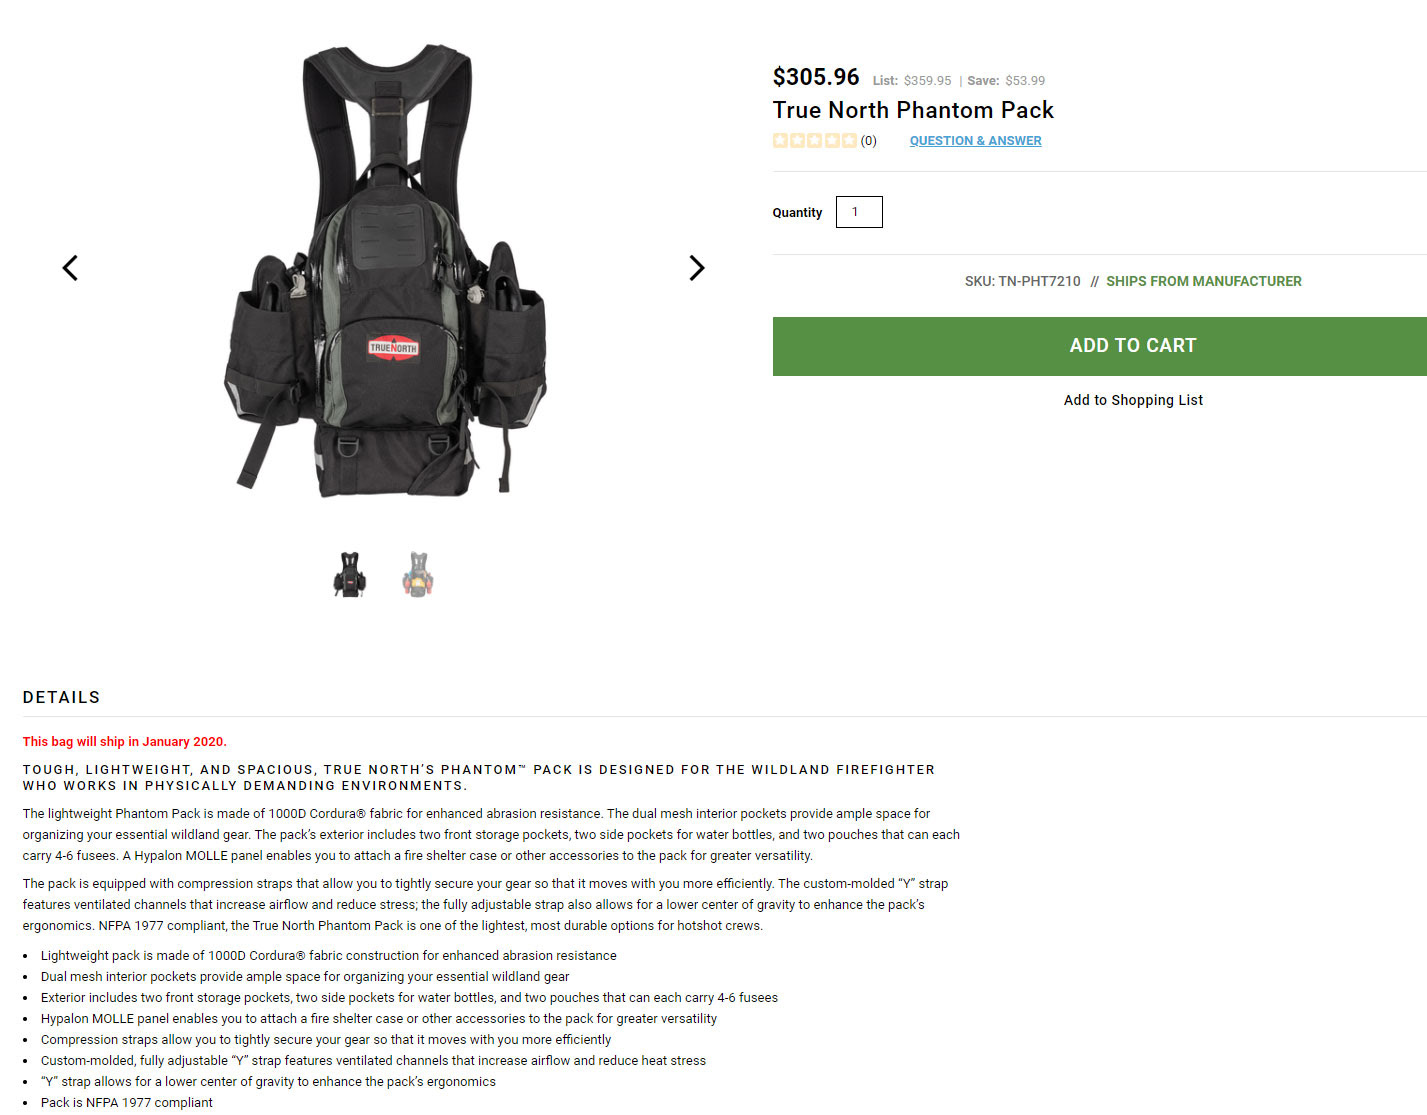
Task: Click the review count (0)
Action: coord(869,141)
